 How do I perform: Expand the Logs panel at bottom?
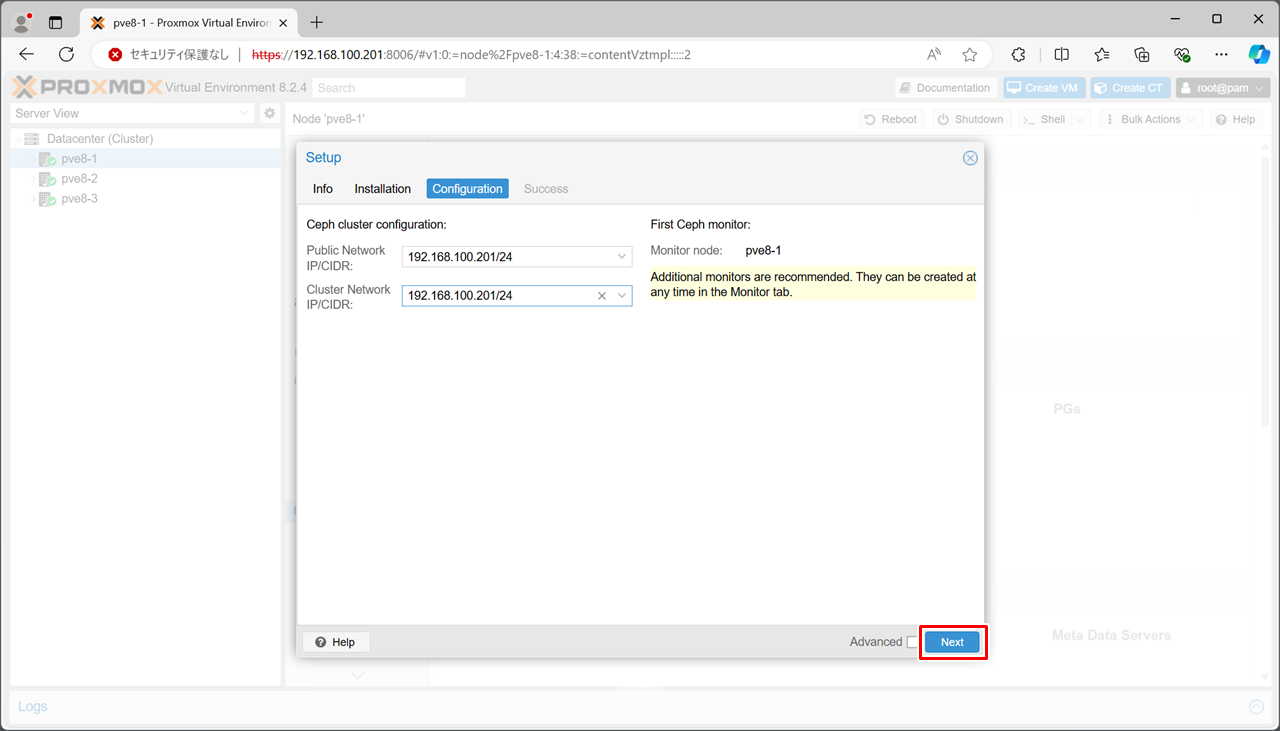[1256, 707]
